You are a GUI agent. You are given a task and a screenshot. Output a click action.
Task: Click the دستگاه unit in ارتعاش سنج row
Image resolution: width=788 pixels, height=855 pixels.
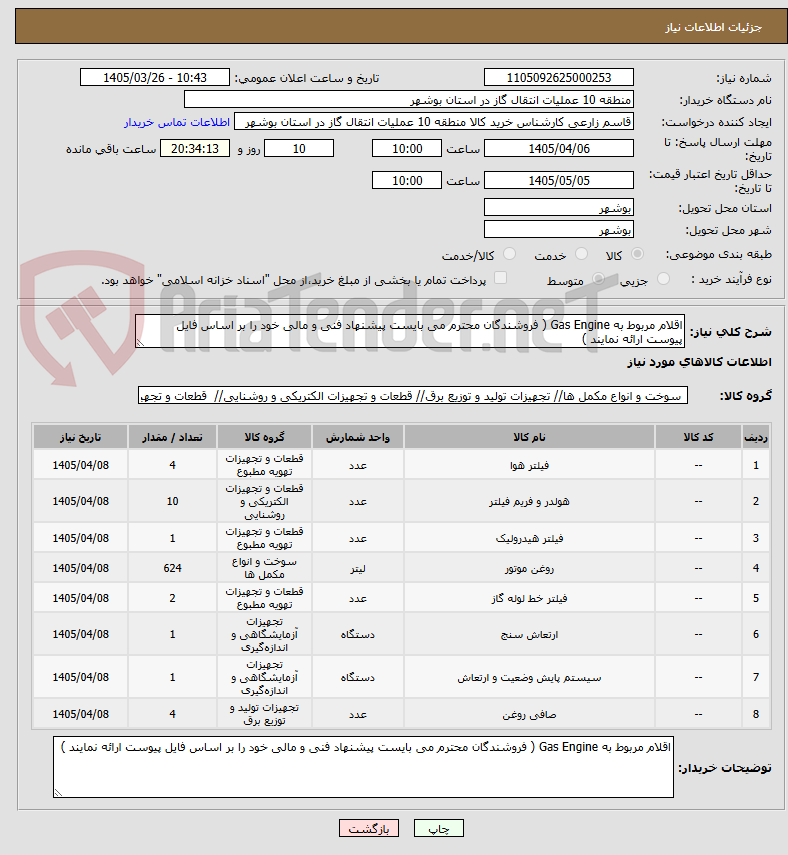pyautogui.click(x=358, y=634)
